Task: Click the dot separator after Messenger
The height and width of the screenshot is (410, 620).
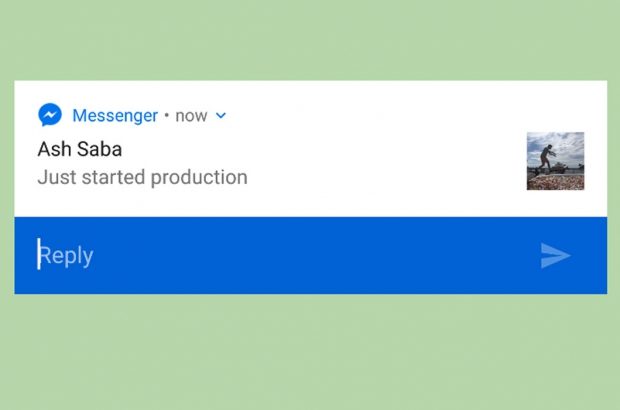Action: (x=167, y=116)
